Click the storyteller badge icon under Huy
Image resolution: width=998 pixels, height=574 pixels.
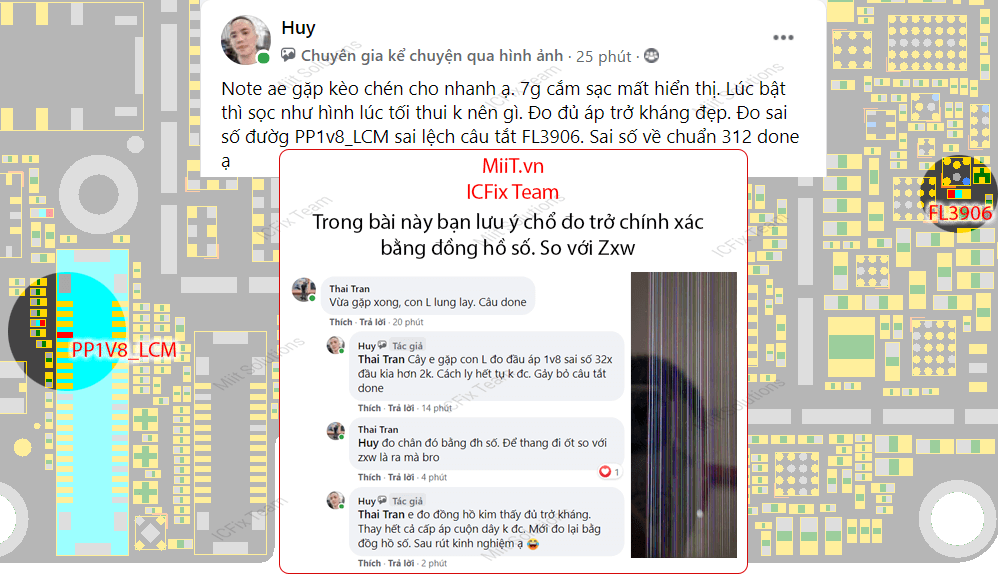[288, 55]
